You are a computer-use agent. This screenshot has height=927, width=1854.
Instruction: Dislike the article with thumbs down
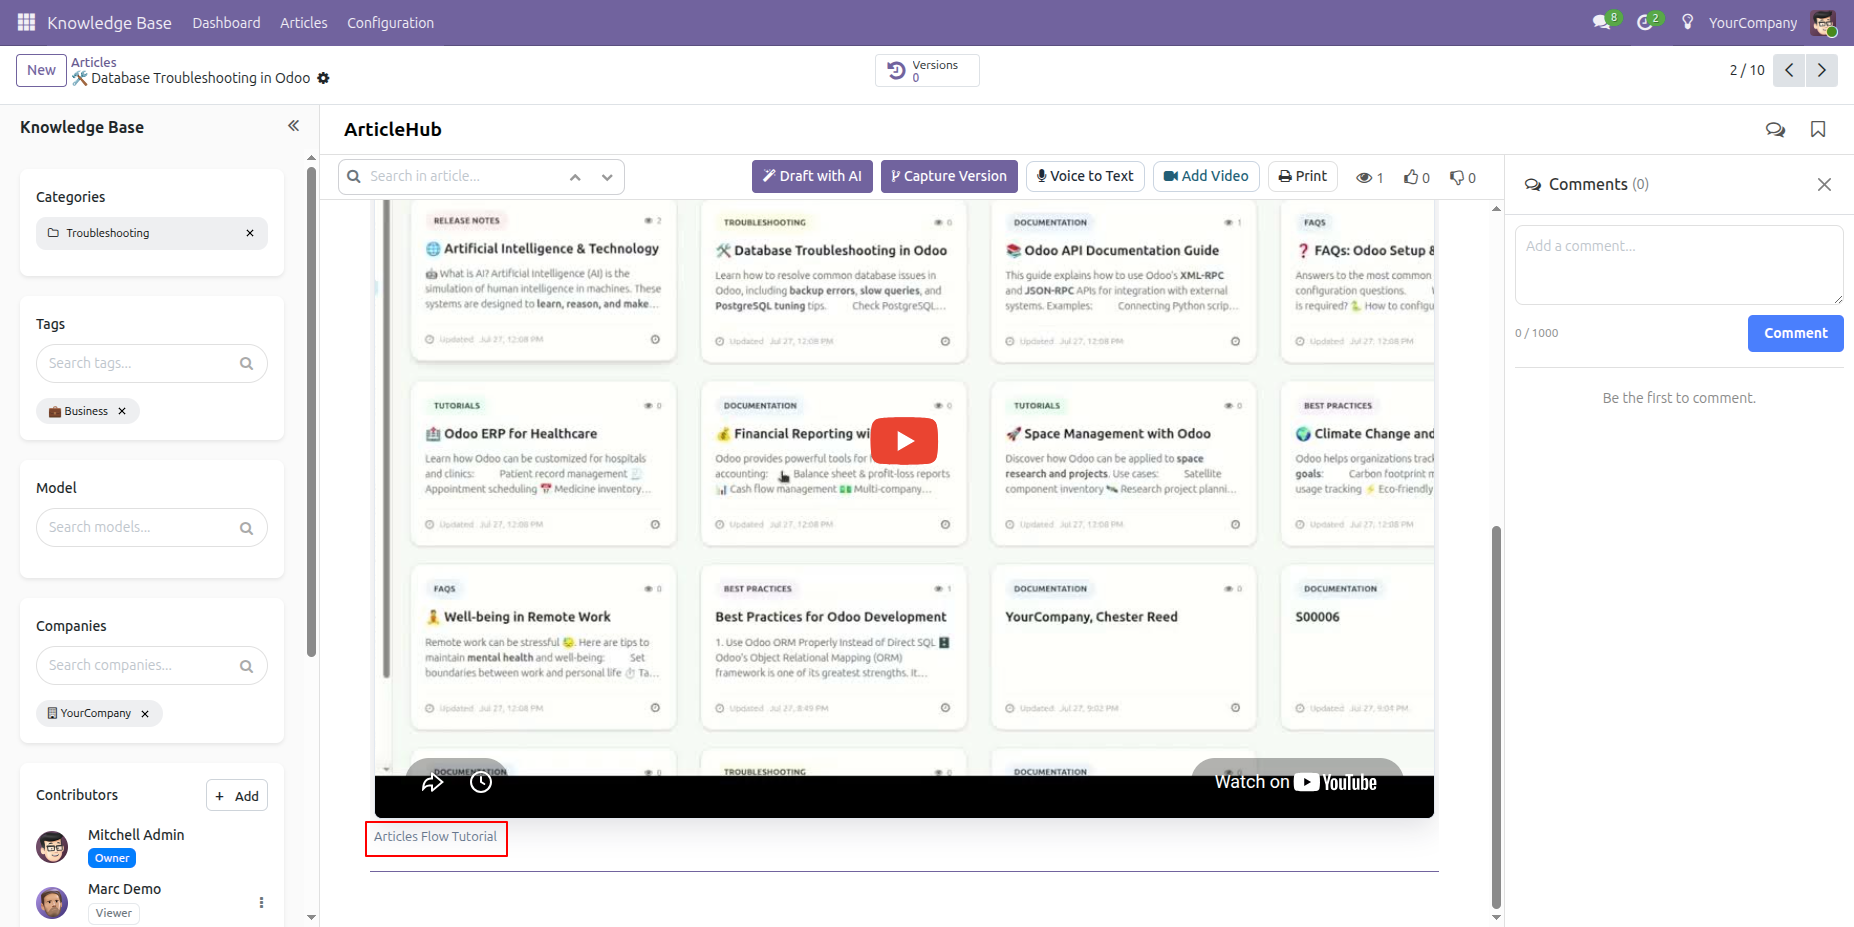1463,177
